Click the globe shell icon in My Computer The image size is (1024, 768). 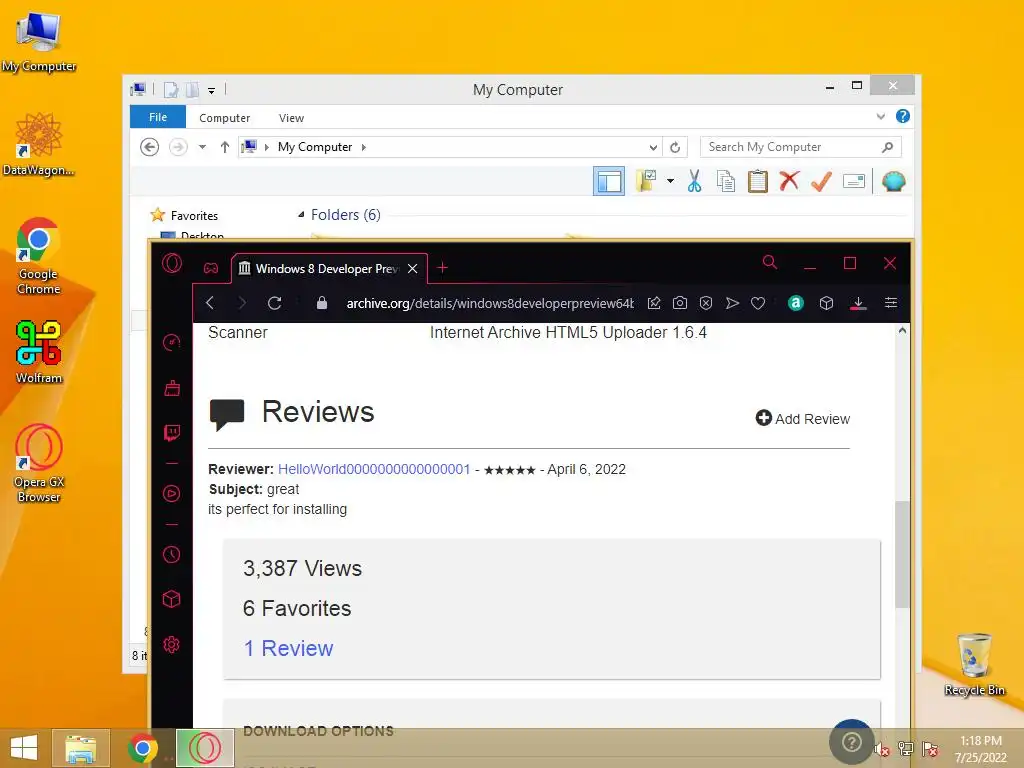[893, 181]
